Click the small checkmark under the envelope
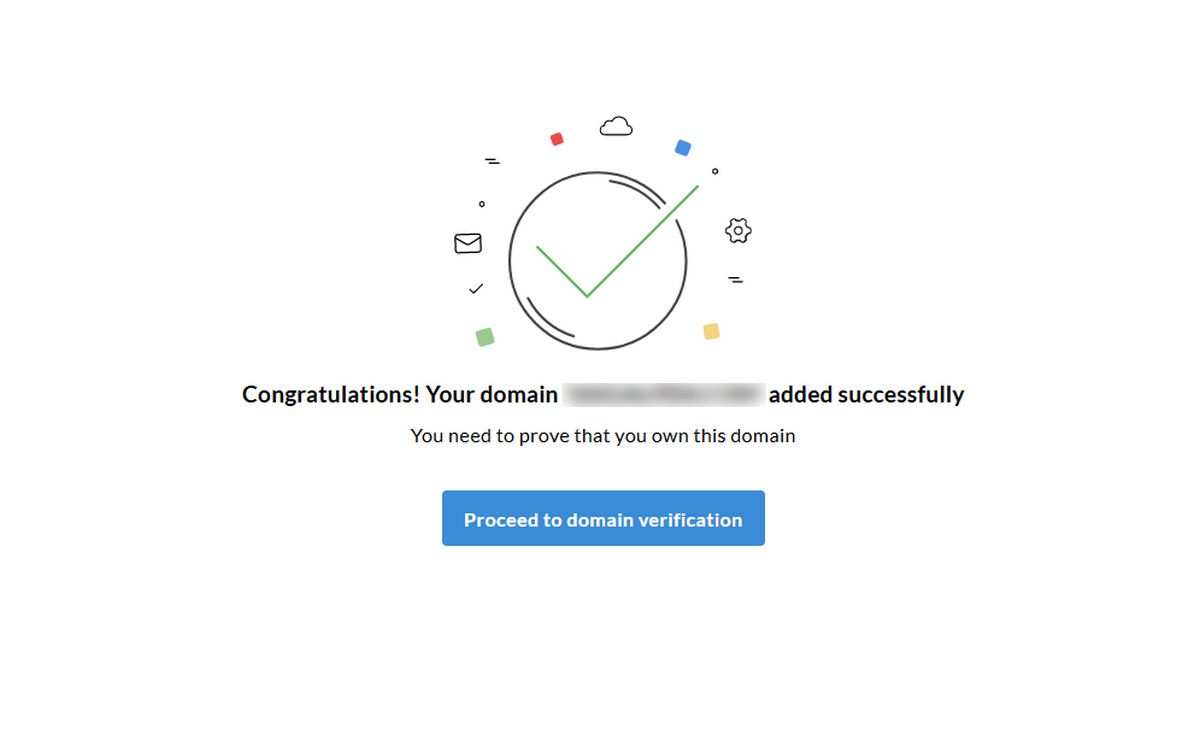The height and width of the screenshot is (729, 1200). [475, 288]
